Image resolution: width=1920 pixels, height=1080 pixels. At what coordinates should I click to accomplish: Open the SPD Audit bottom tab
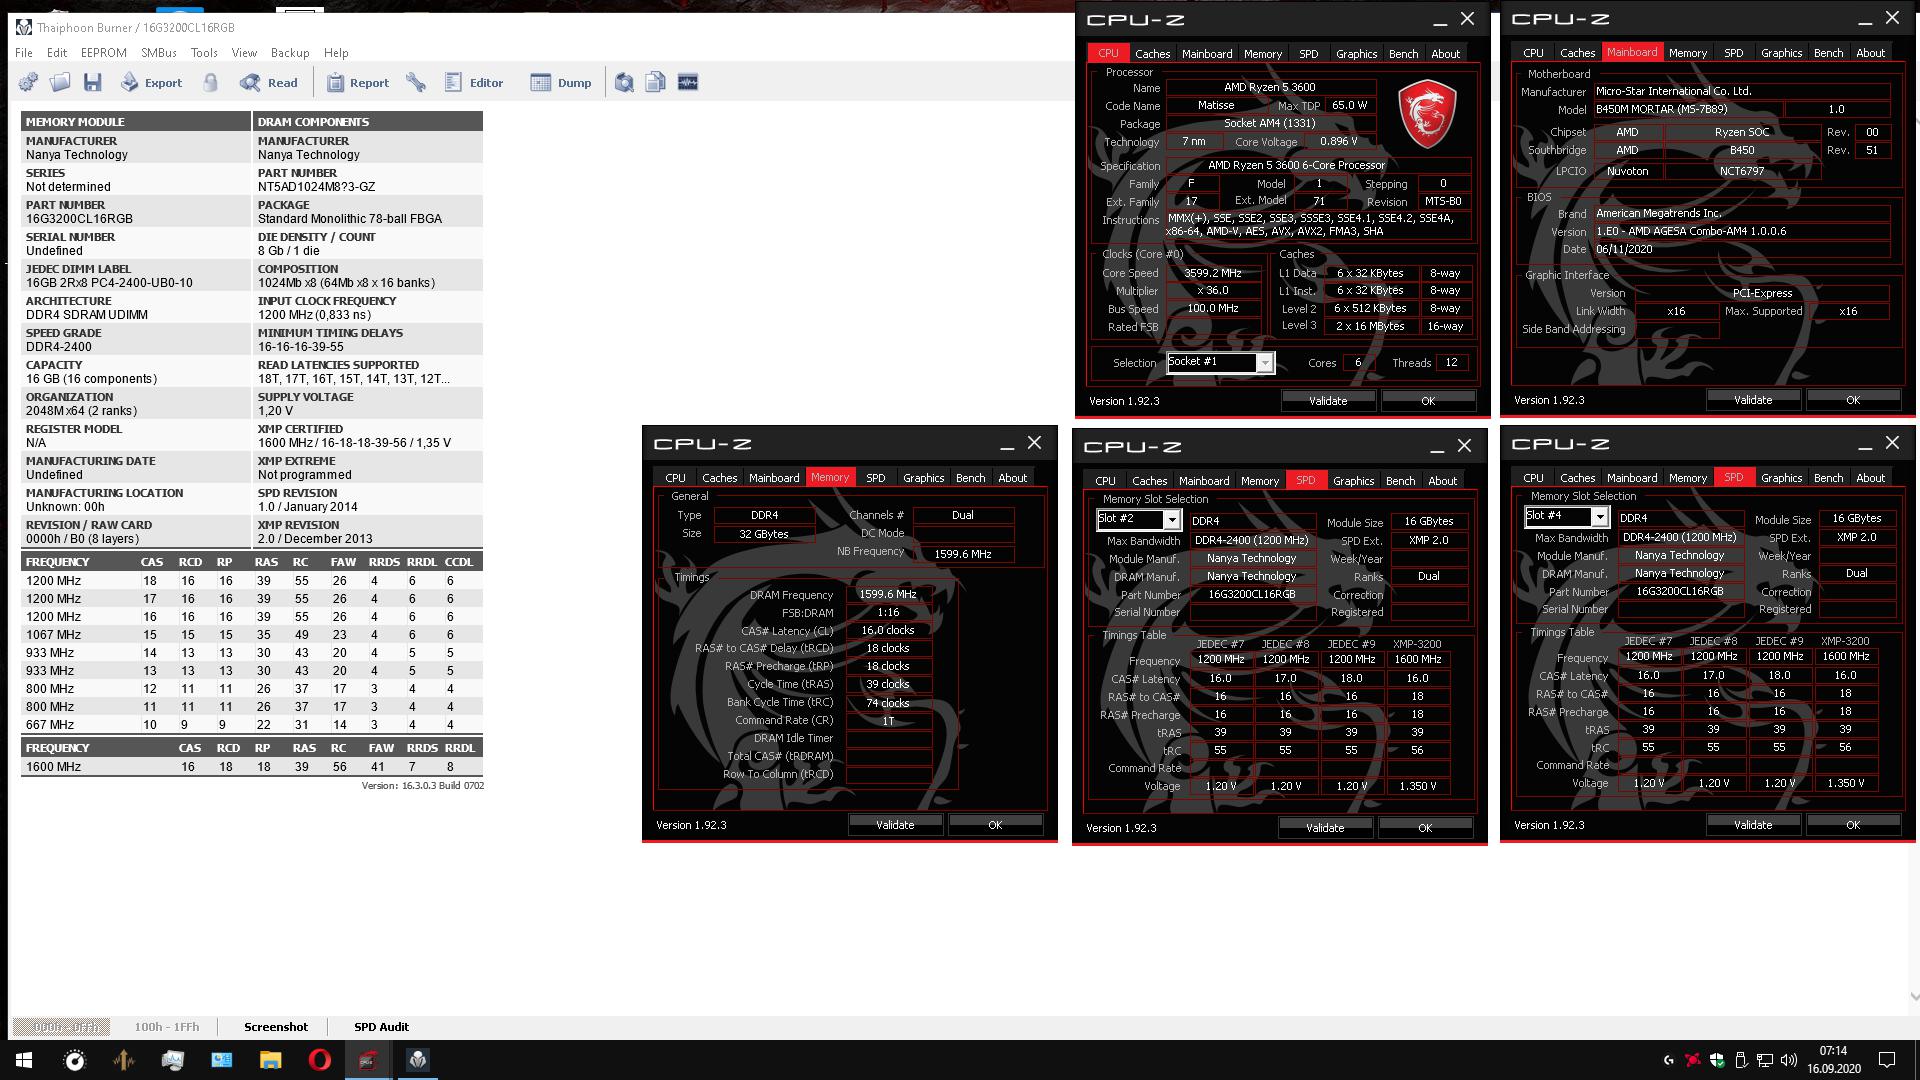click(381, 1027)
